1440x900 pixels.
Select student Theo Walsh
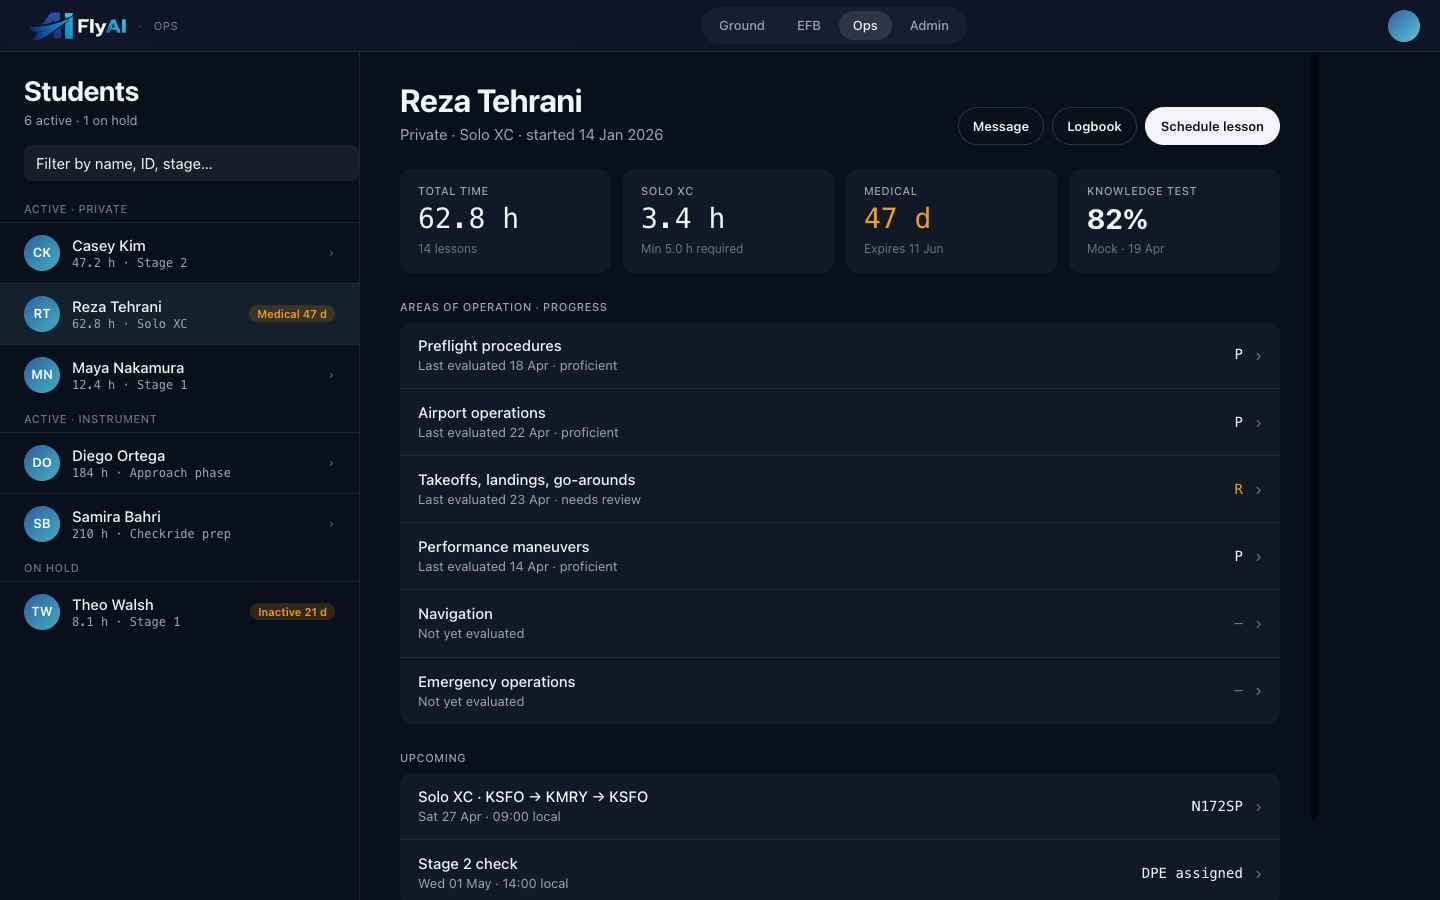(180, 612)
